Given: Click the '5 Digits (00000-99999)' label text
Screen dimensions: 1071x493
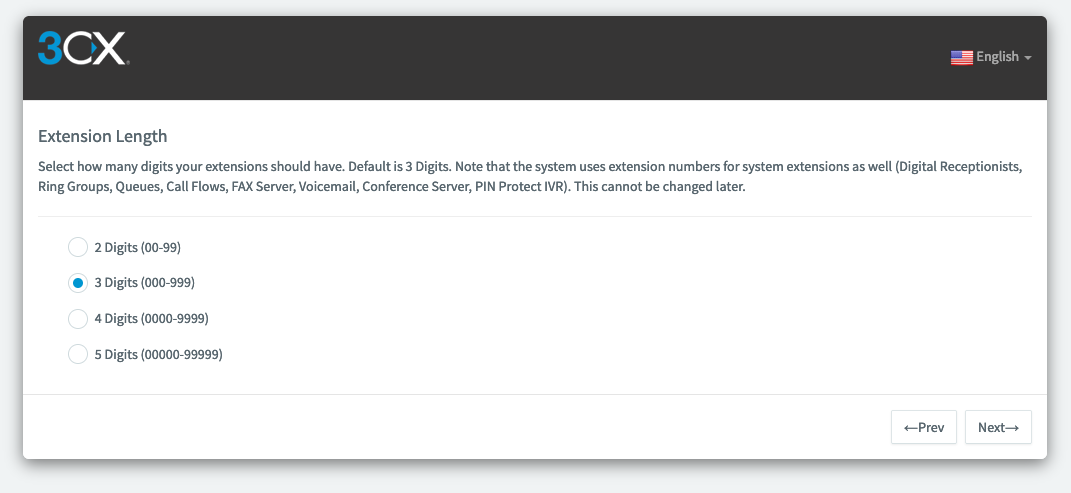Looking at the screenshot, I should pos(158,354).
